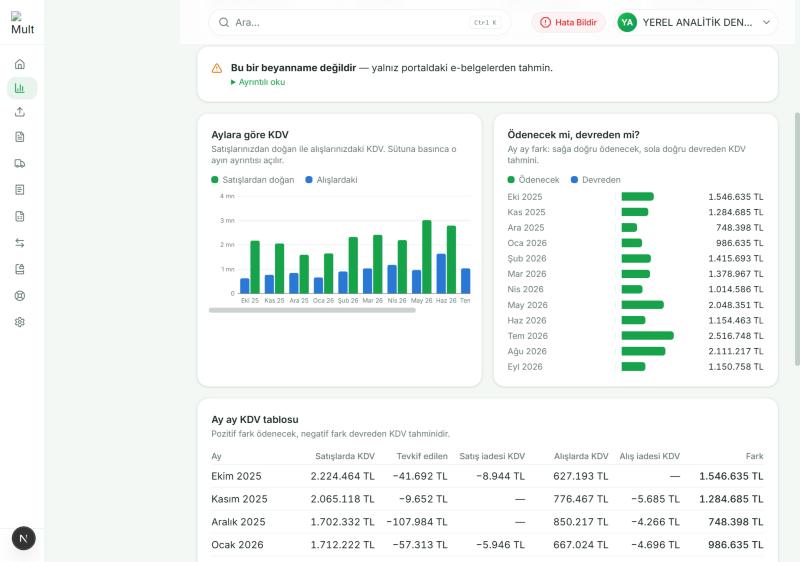The width and height of the screenshot is (800, 562).
Task: Open the delivery truck sidebar icon
Action: (19, 163)
